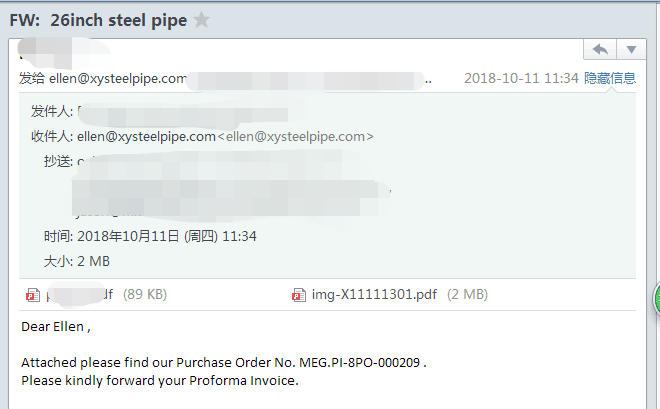Click the MEG.PI-8PO-000209 order number text
The width and height of the screenshot is (660, 409).
(359, 363)
